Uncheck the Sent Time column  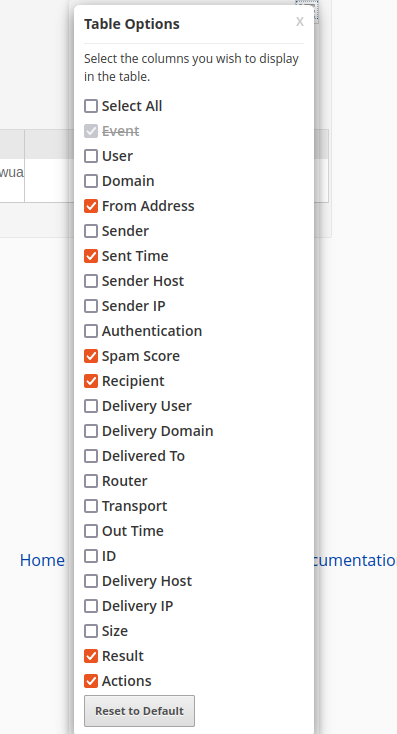[x=91, y=256]
